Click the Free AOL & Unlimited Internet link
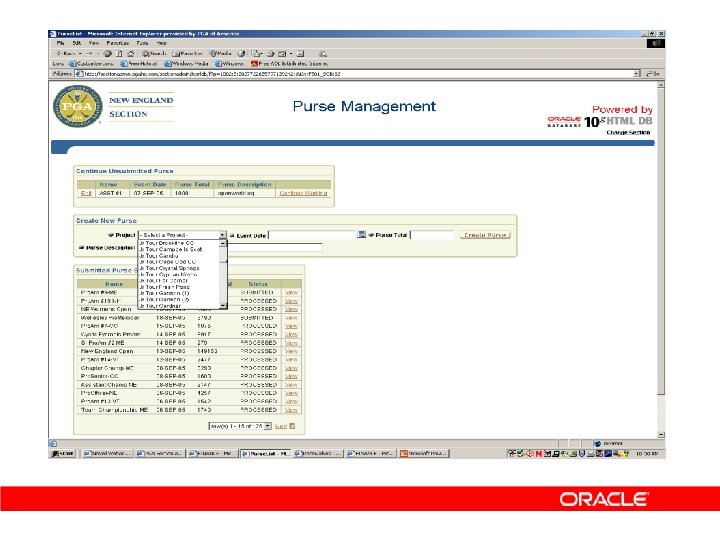This screenshot has height=540, width=720. [x=289, y=64]
